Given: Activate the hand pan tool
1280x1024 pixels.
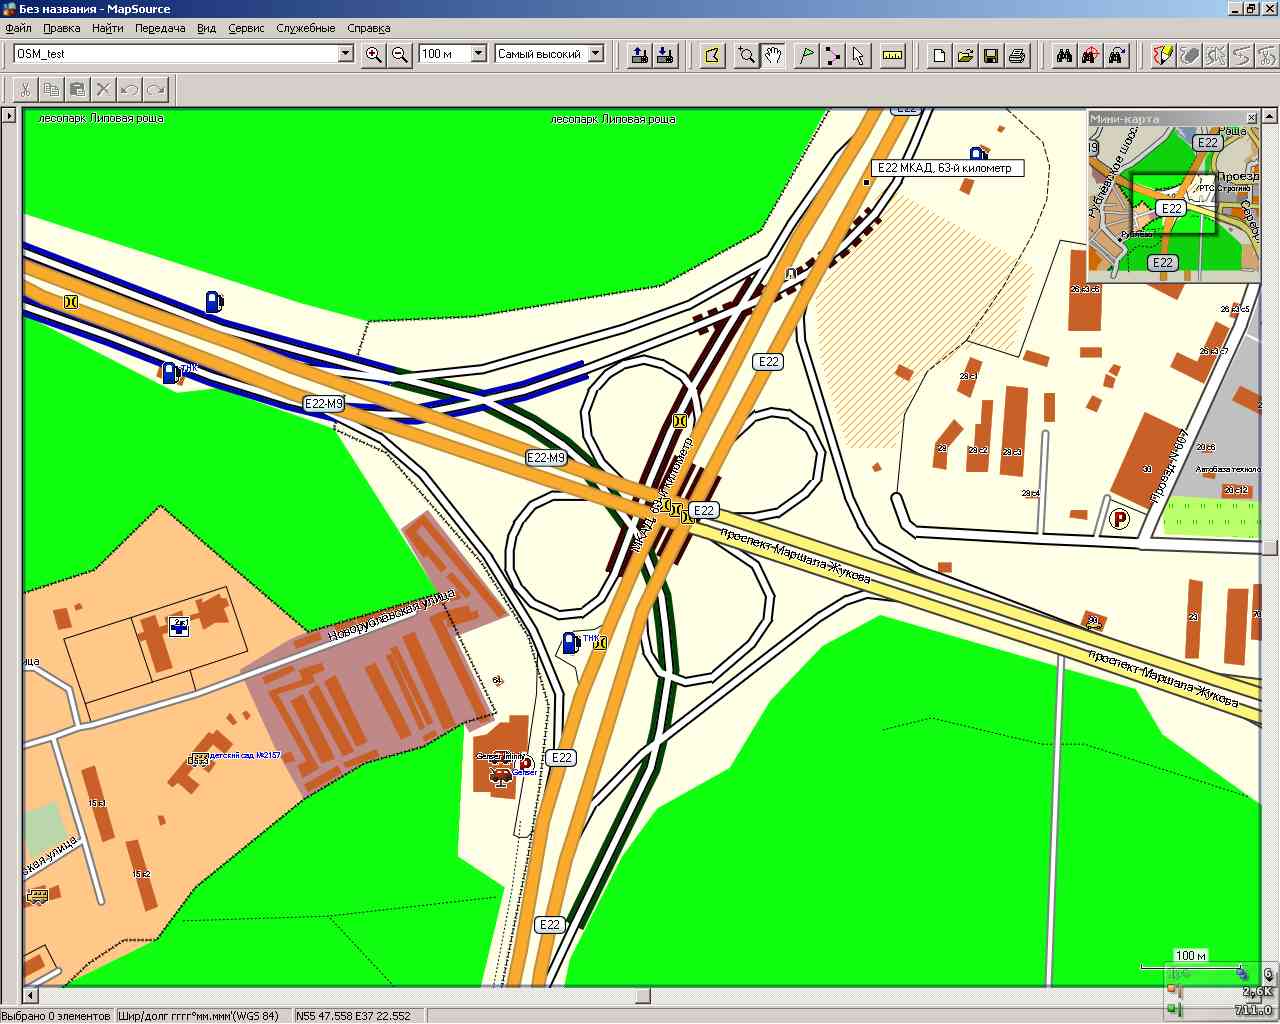Looking at the screenshot, I should pyautogui.click(x=773, y=55).
